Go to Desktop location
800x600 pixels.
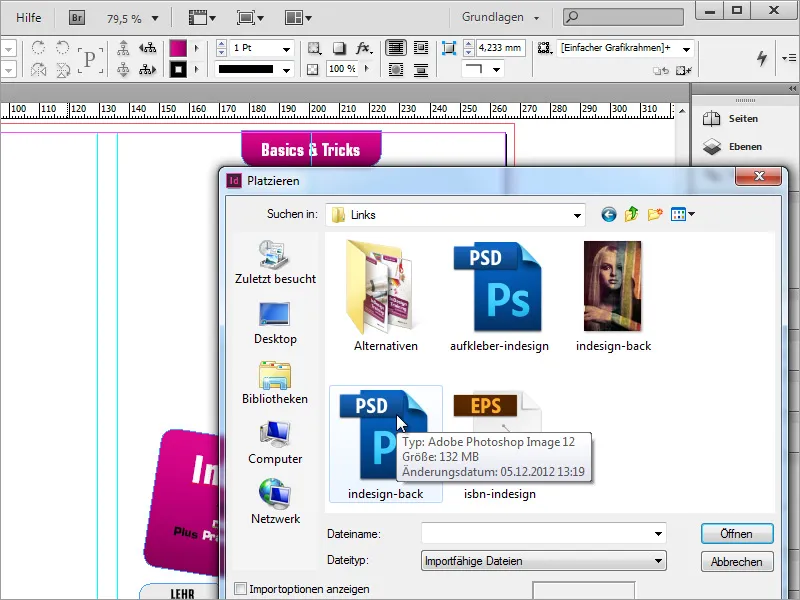pos(275,323)
